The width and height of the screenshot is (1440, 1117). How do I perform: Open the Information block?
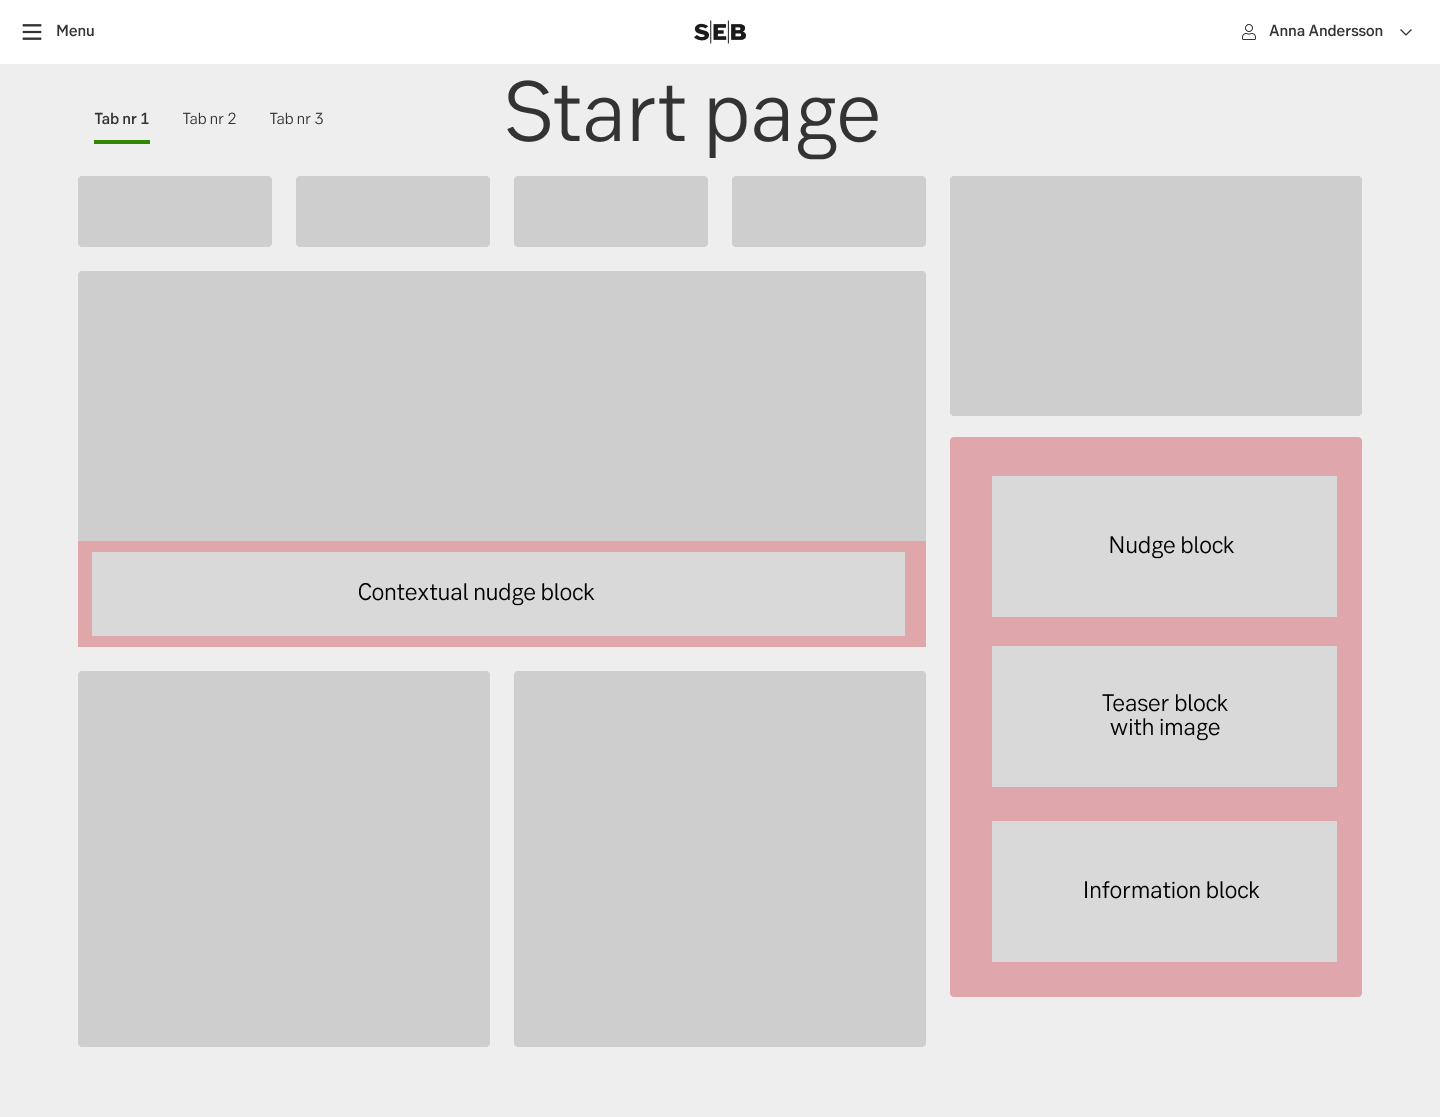(1164, 890)
